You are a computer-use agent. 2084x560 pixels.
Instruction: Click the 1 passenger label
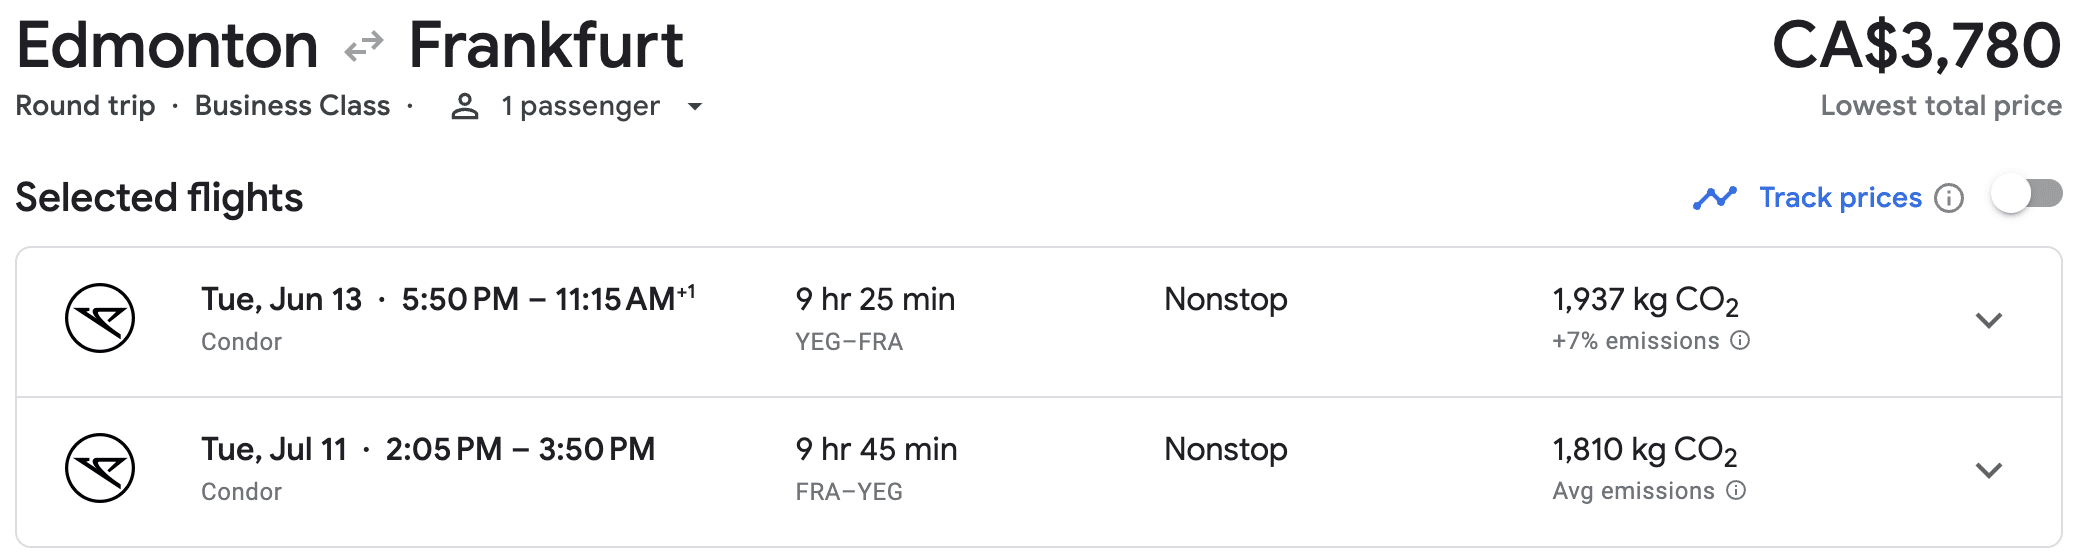pyautogui.click(x=580, y=106)
